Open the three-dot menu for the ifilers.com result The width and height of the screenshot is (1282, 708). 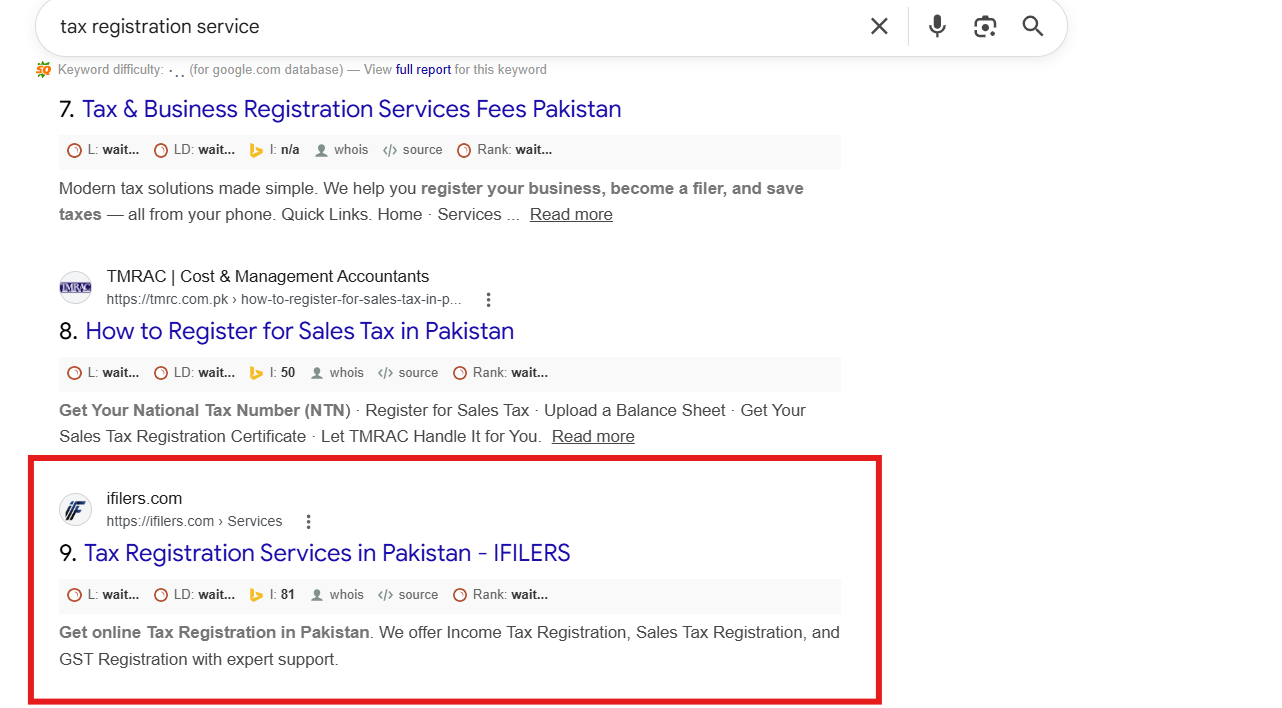(309, 521)
